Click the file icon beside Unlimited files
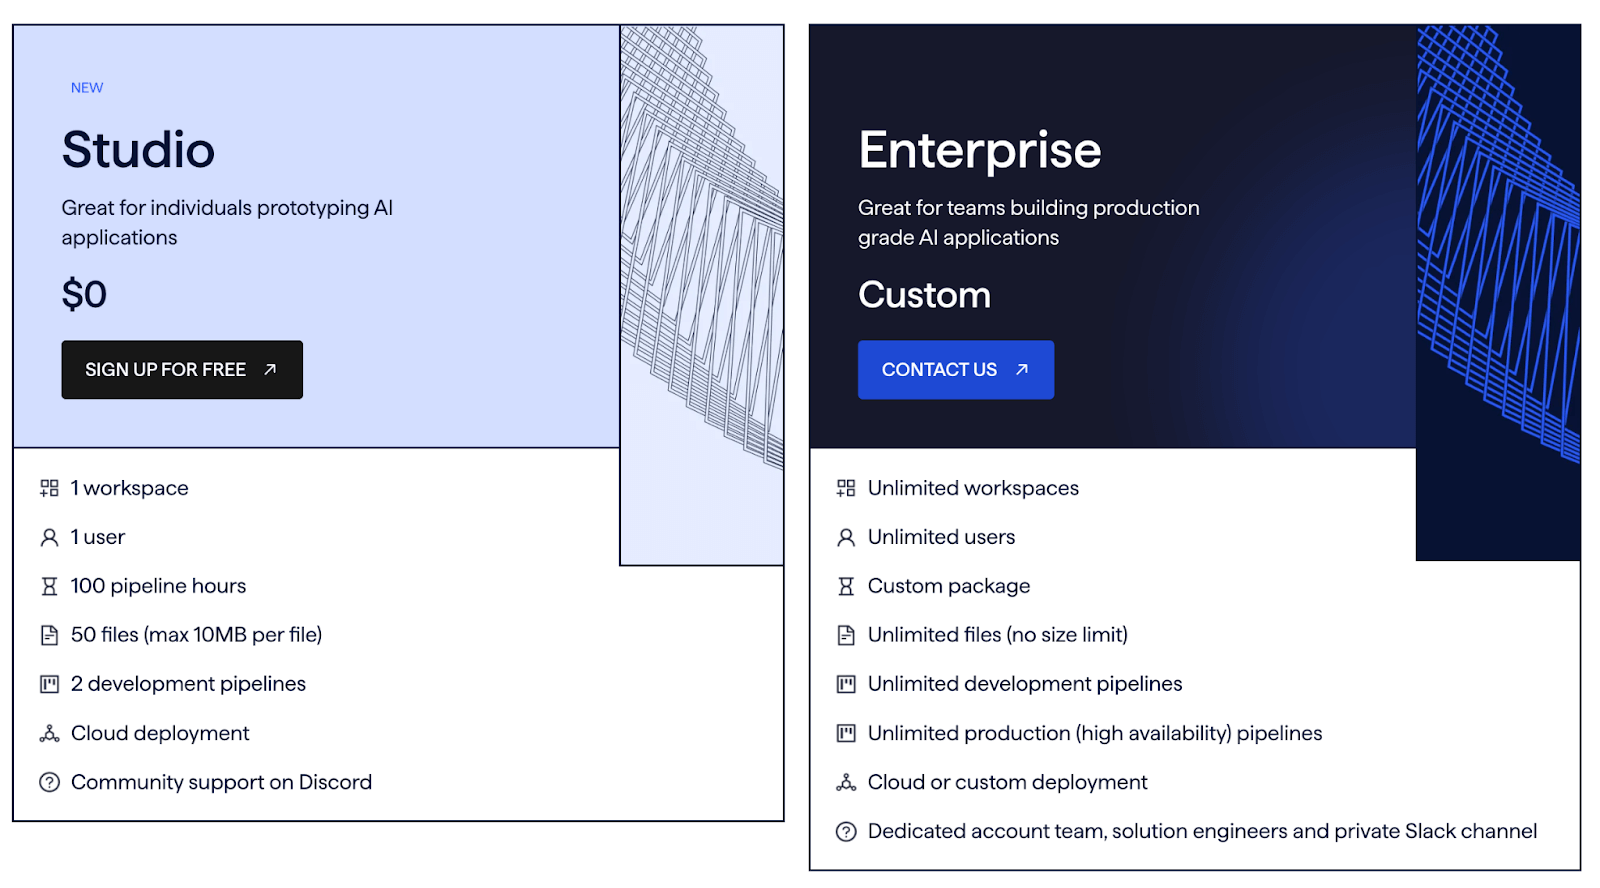1600x888 pixels. pos(846,635)
